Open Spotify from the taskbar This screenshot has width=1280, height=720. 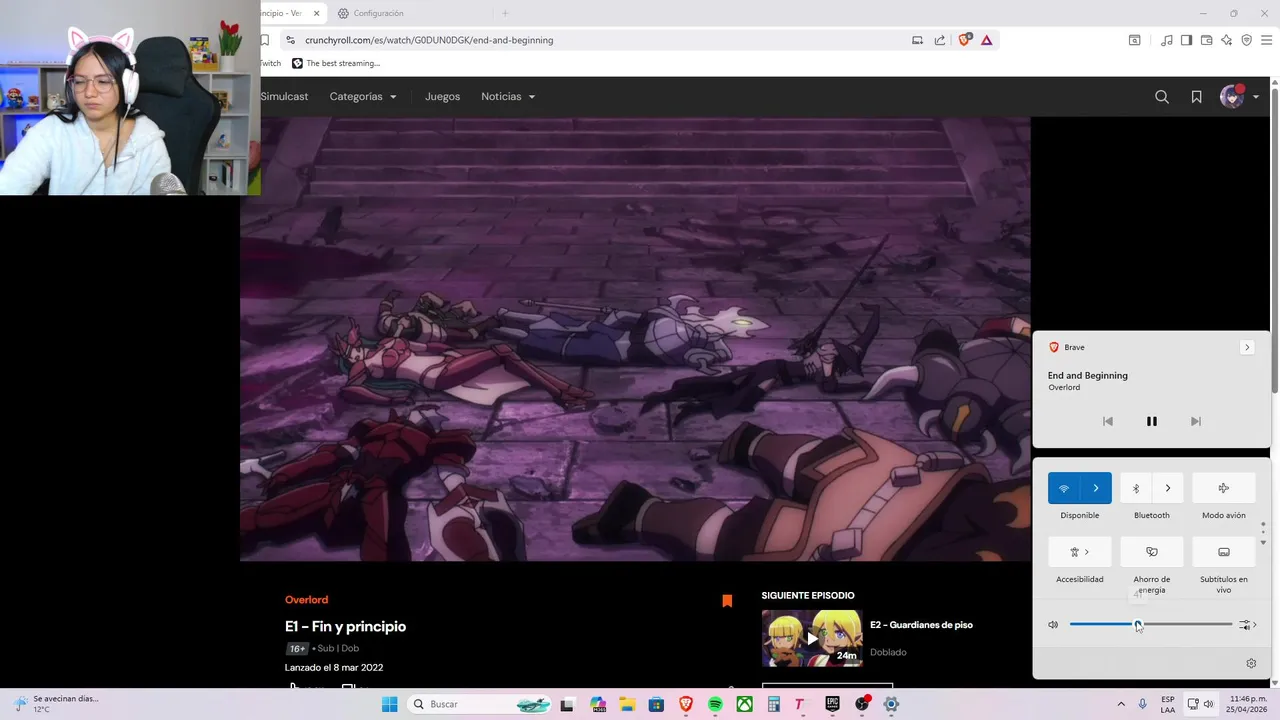(715, 704)
